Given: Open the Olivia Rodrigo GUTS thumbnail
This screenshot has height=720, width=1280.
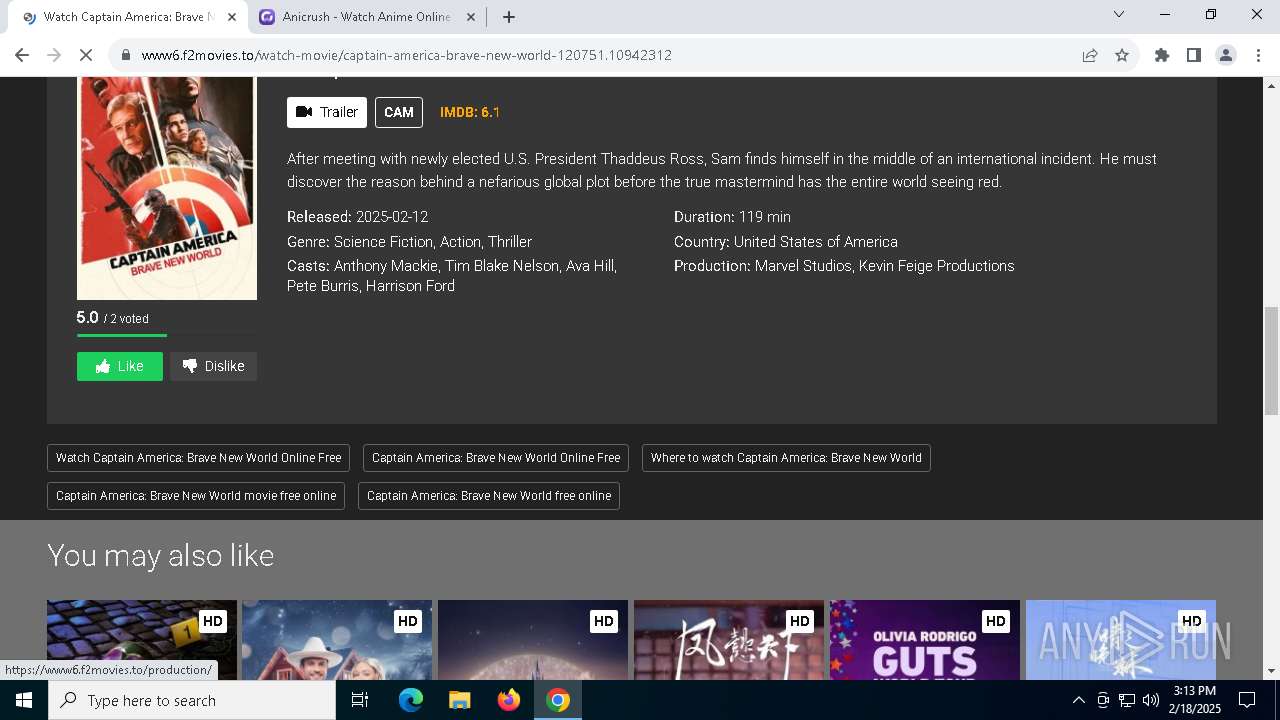Looking at the screenshot, I should tap(925, 640).
